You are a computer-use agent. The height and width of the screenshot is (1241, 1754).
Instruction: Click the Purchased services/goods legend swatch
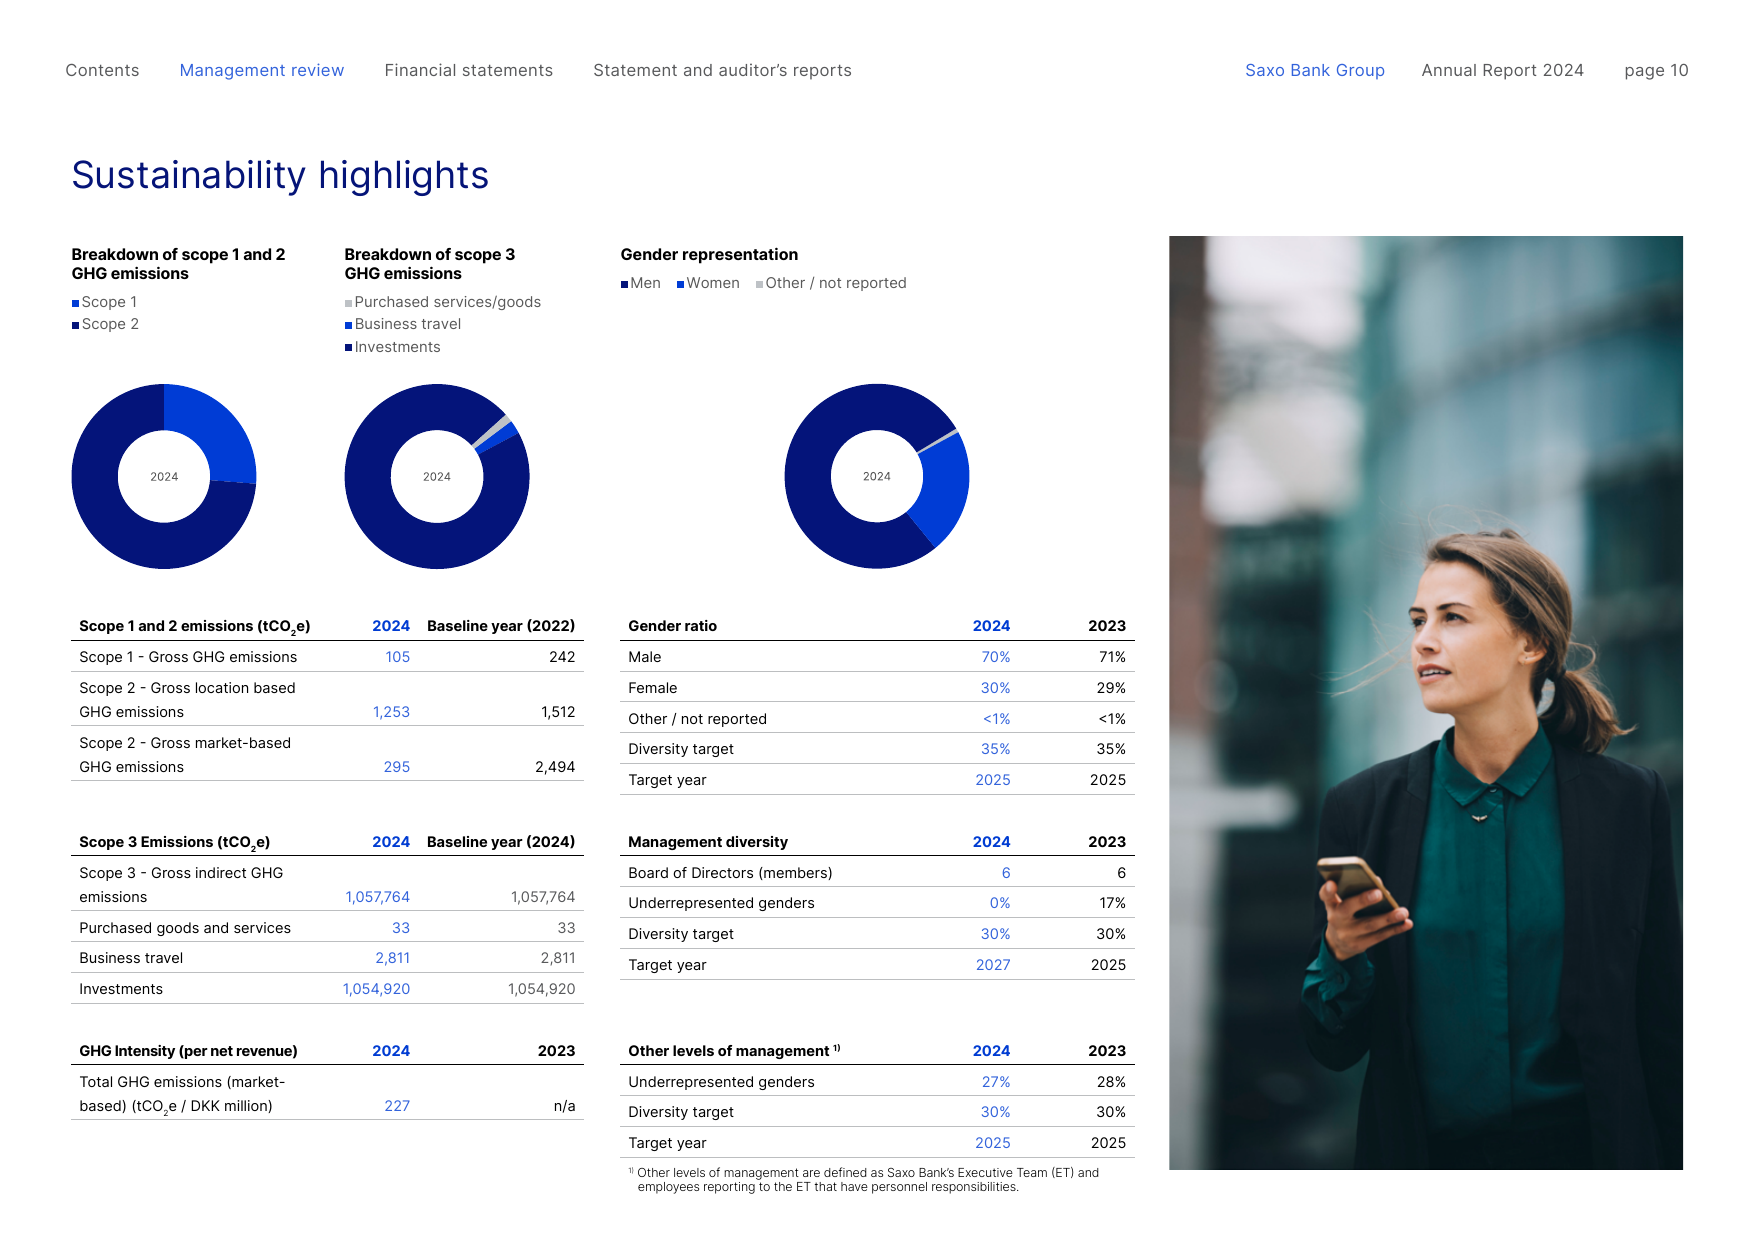click(348, 303)
